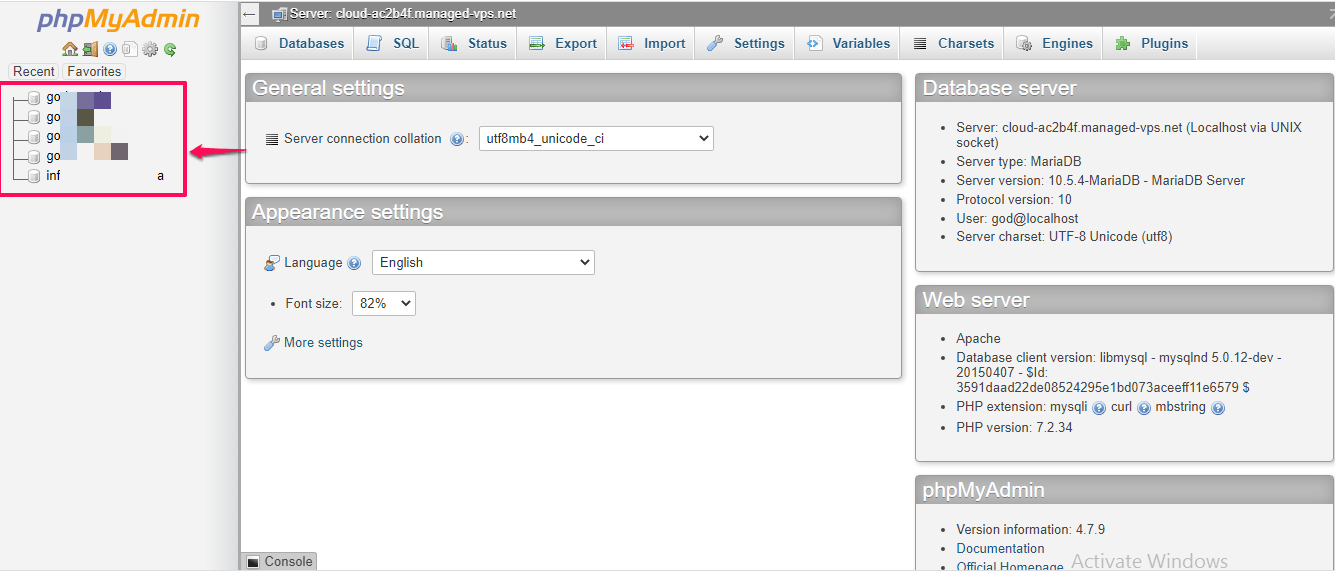Click the help icon beside Language

pyautogui.click(x=353, y=263)
